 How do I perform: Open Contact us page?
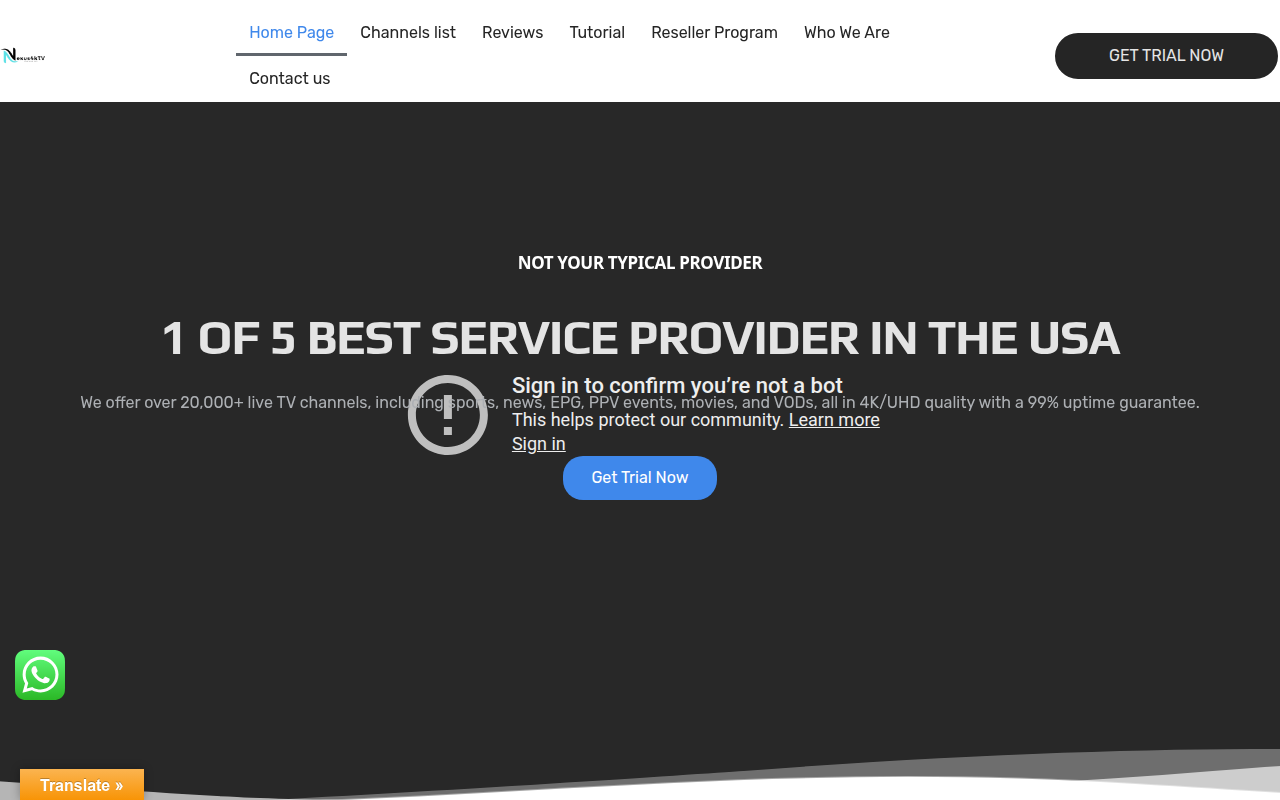[289, 78]
